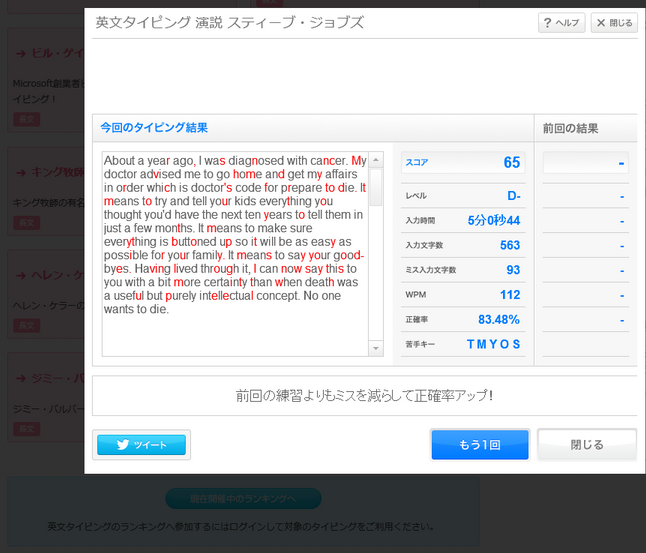646x553 pixels.
Task: Click the character count 563
Action: (x=510, y=245)
